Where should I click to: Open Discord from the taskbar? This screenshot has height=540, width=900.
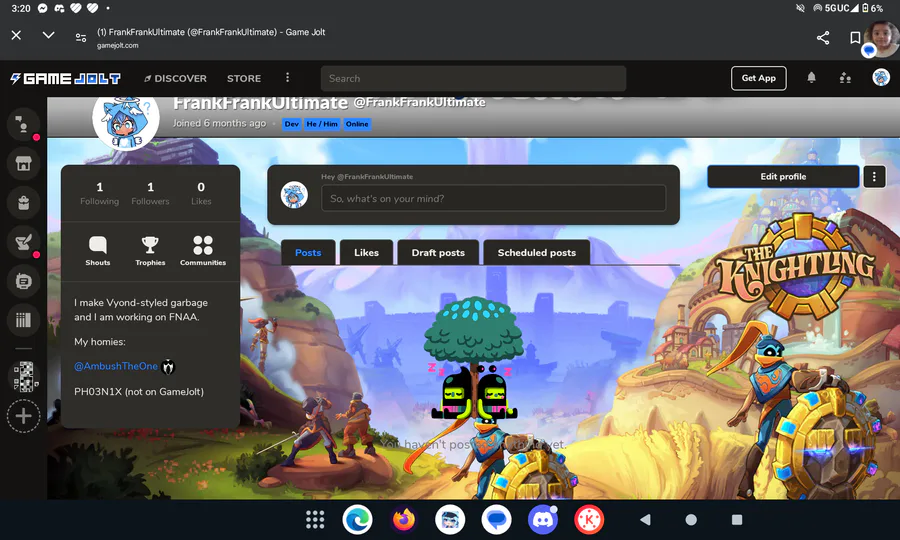543,520
